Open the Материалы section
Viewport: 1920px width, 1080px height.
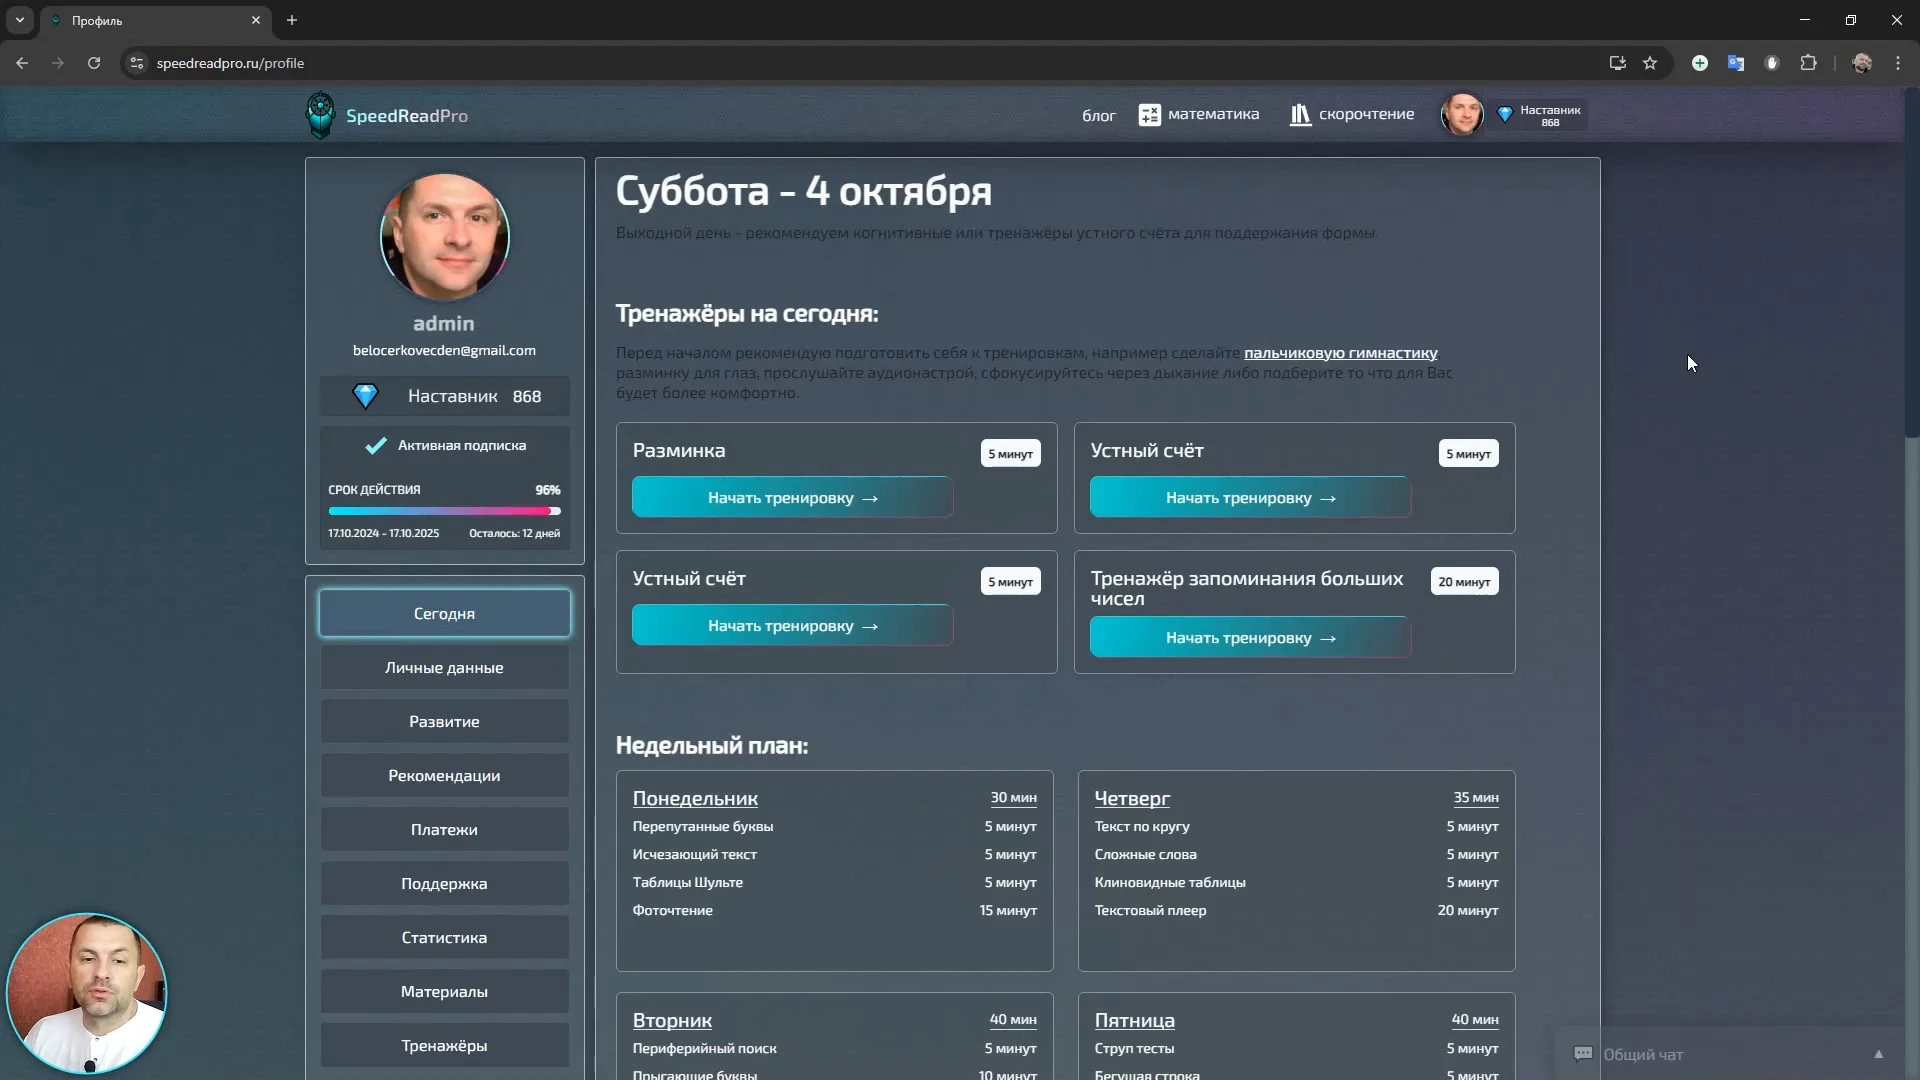(x=445, y=991)
